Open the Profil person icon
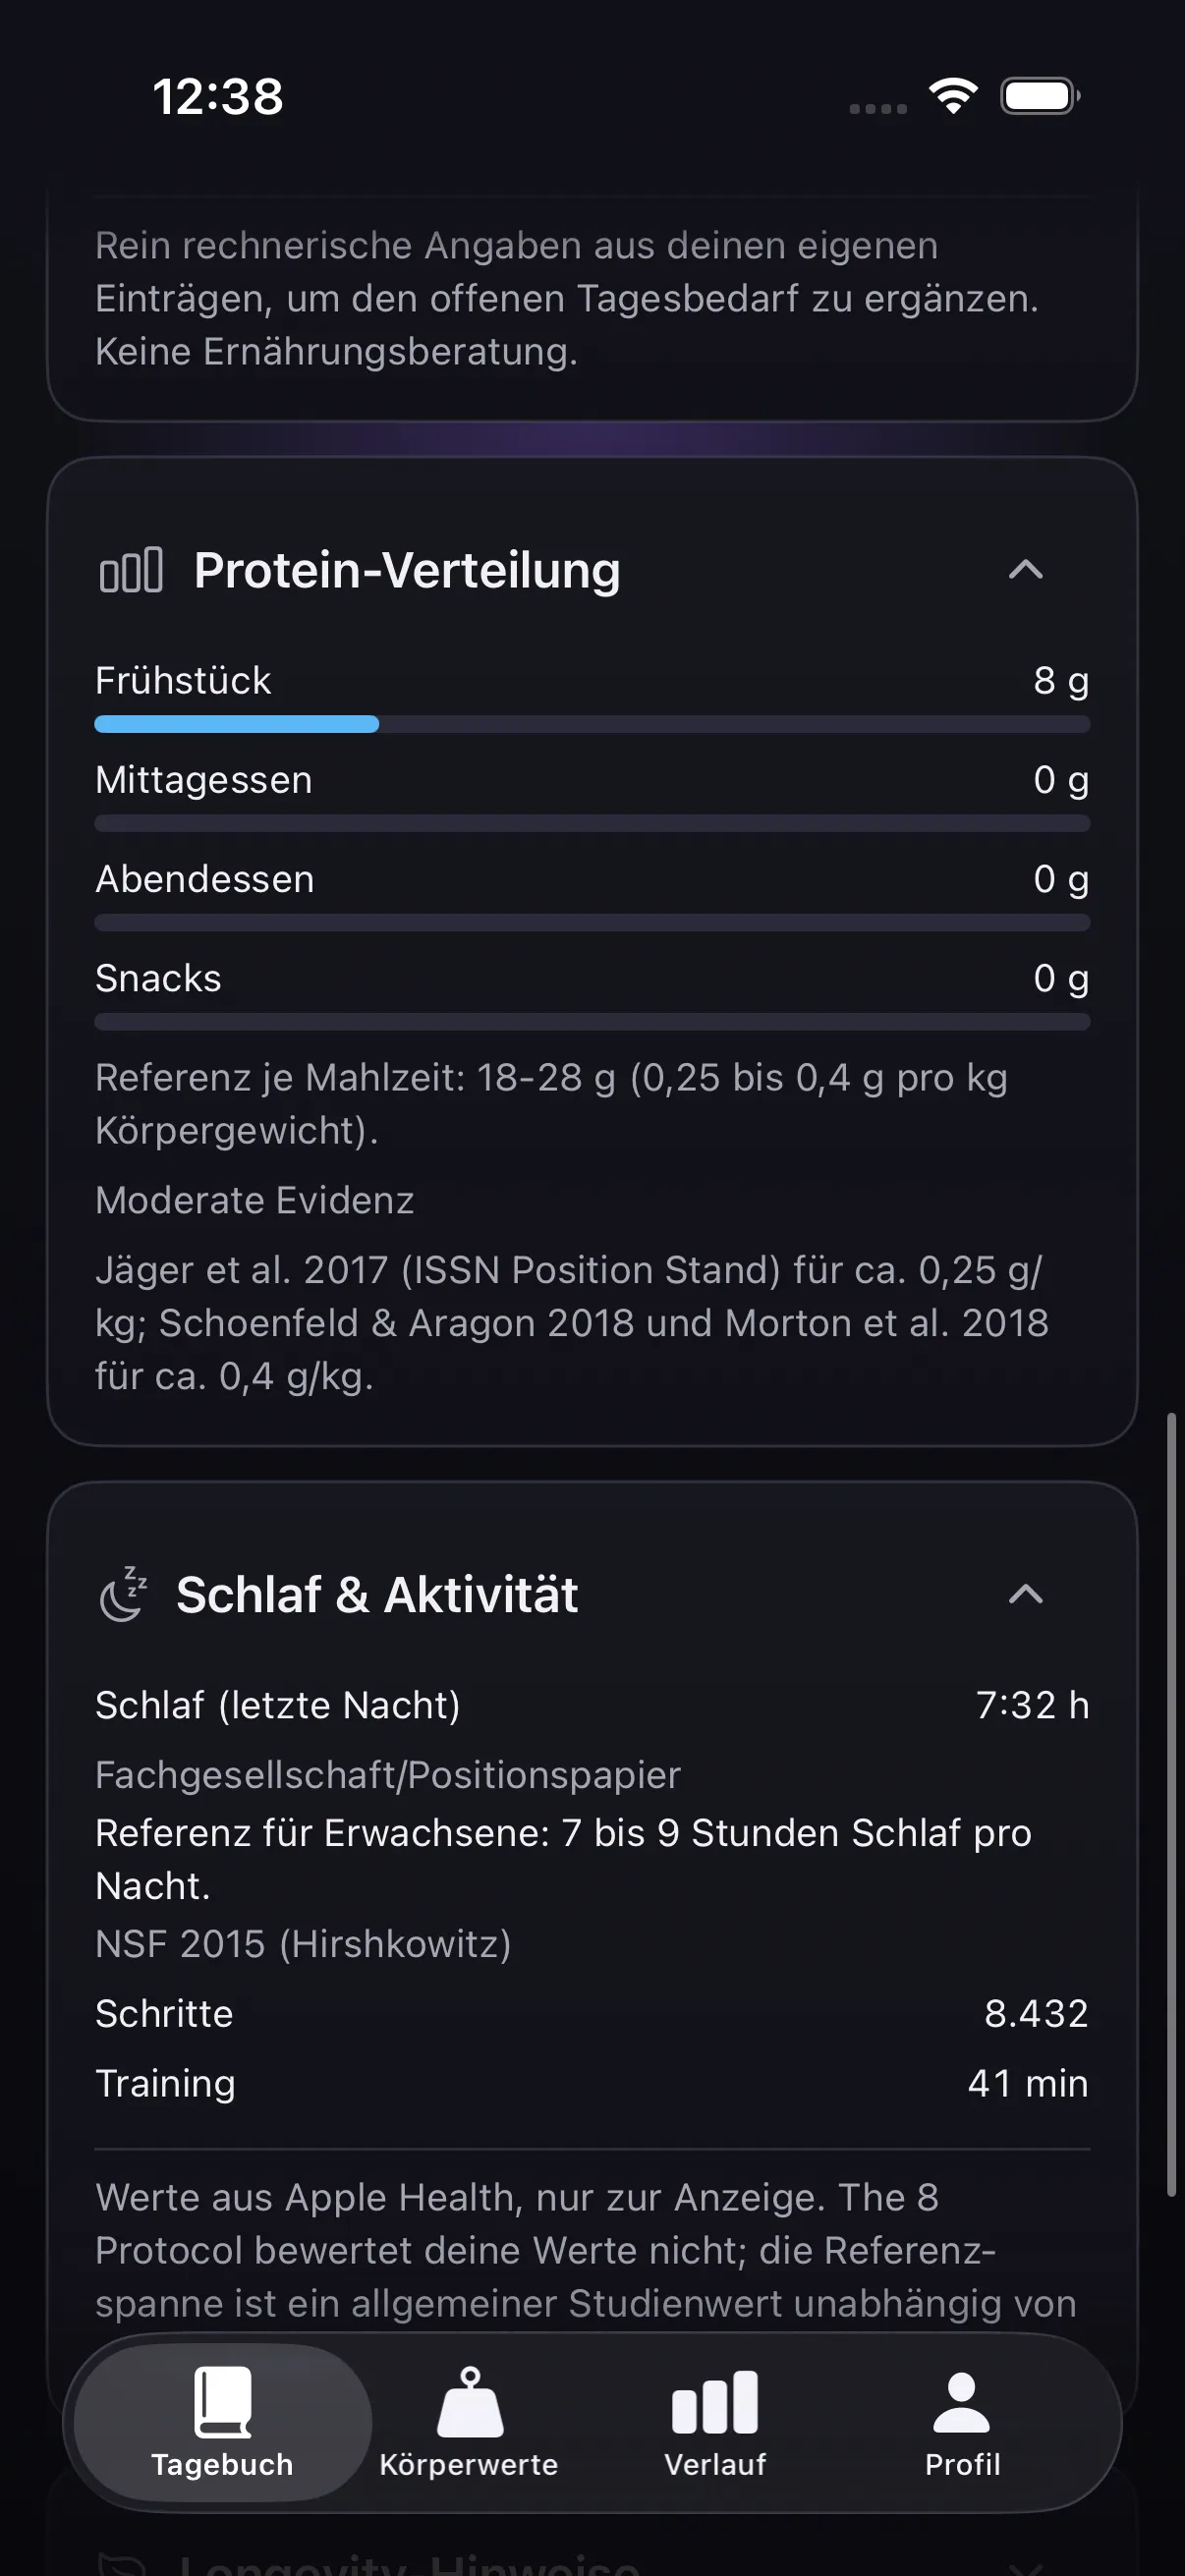 pos(961,2402)
